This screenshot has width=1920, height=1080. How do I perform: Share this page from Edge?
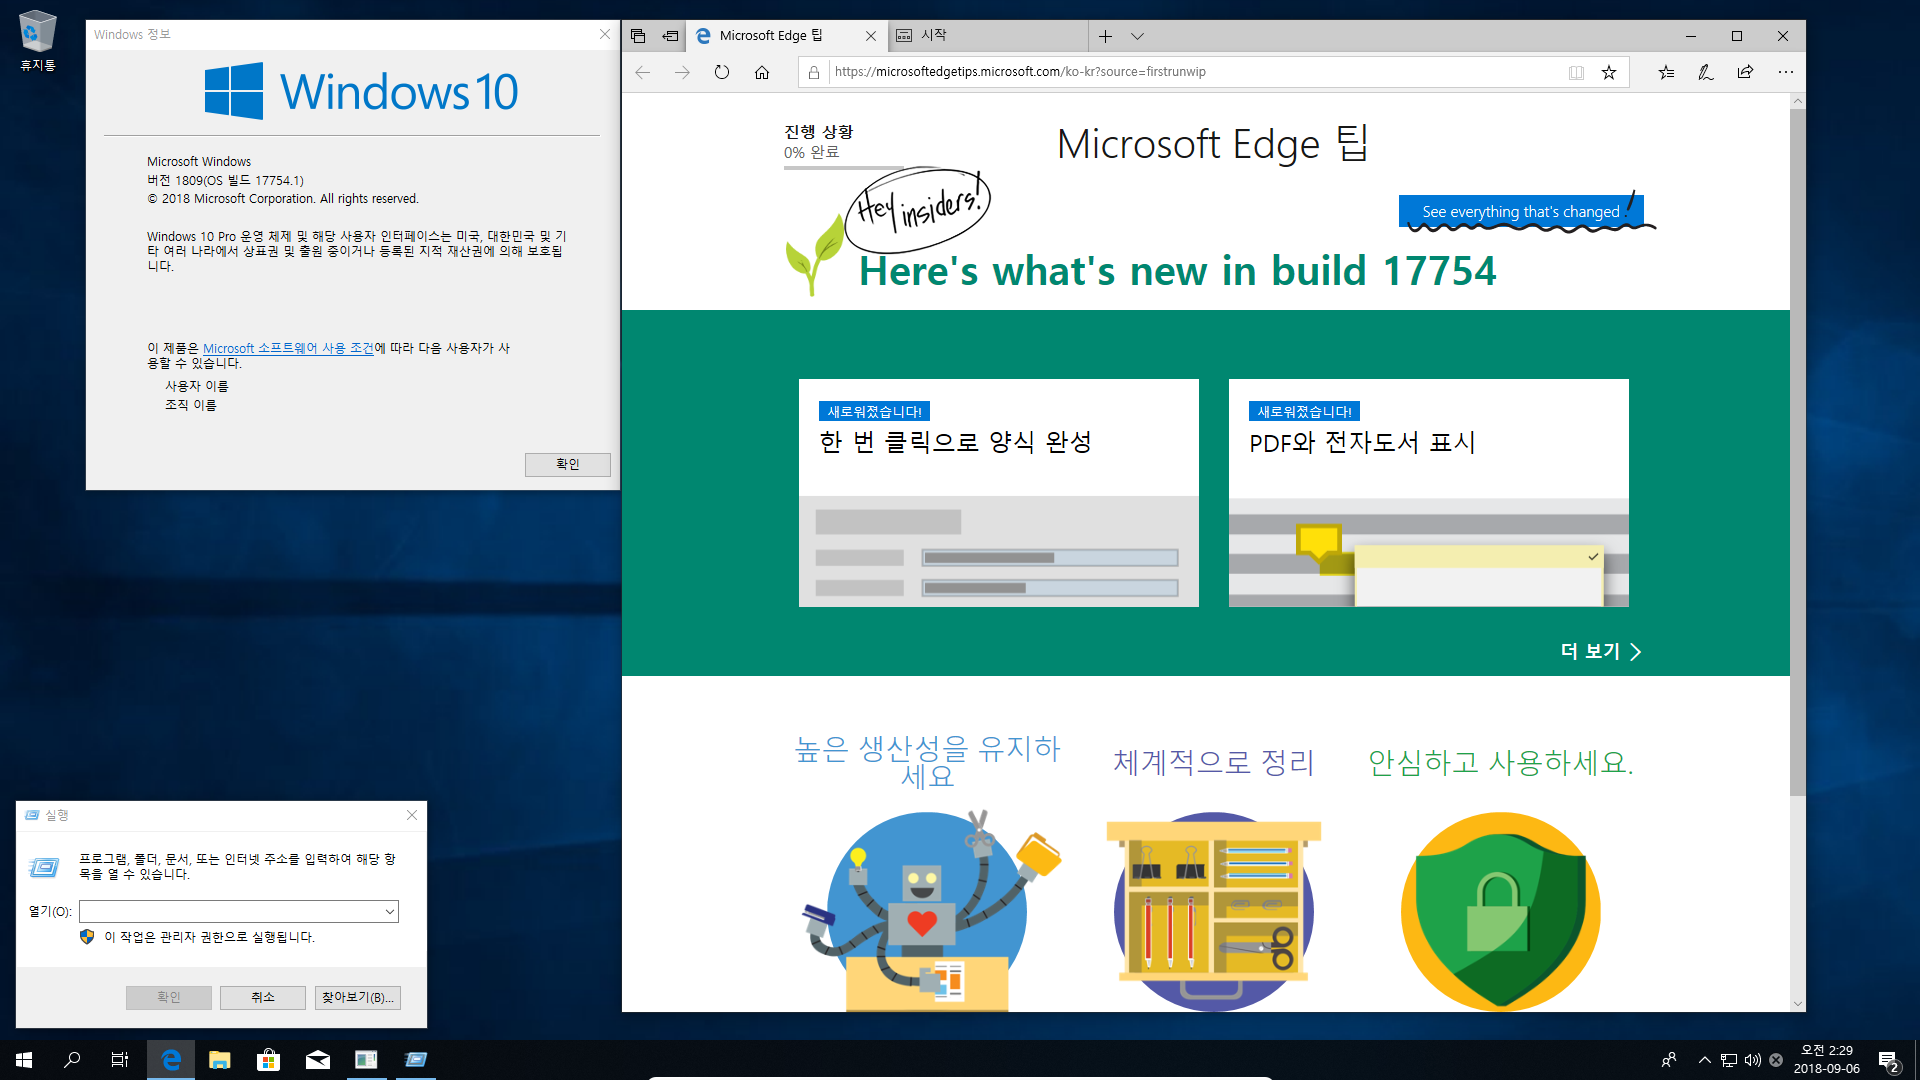pos(1746,72)
